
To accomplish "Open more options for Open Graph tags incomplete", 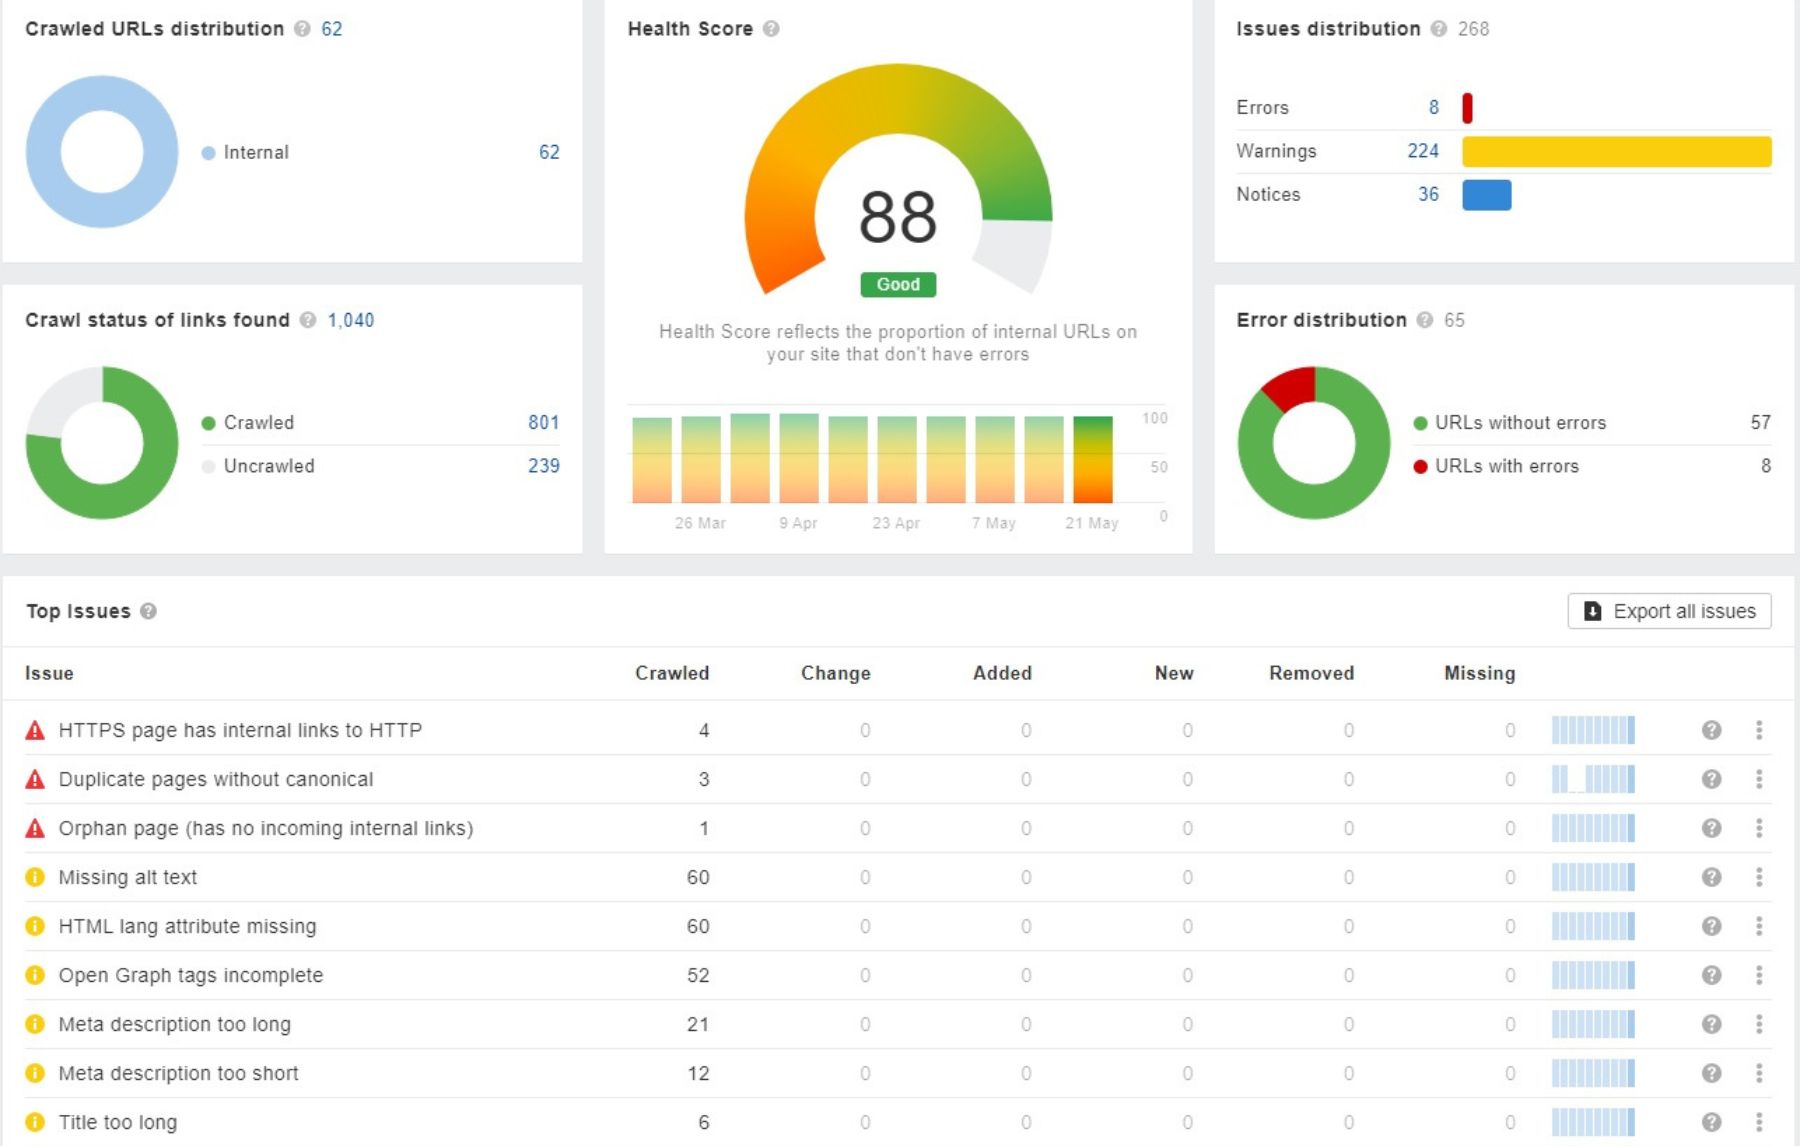I will pos(1759,975).
